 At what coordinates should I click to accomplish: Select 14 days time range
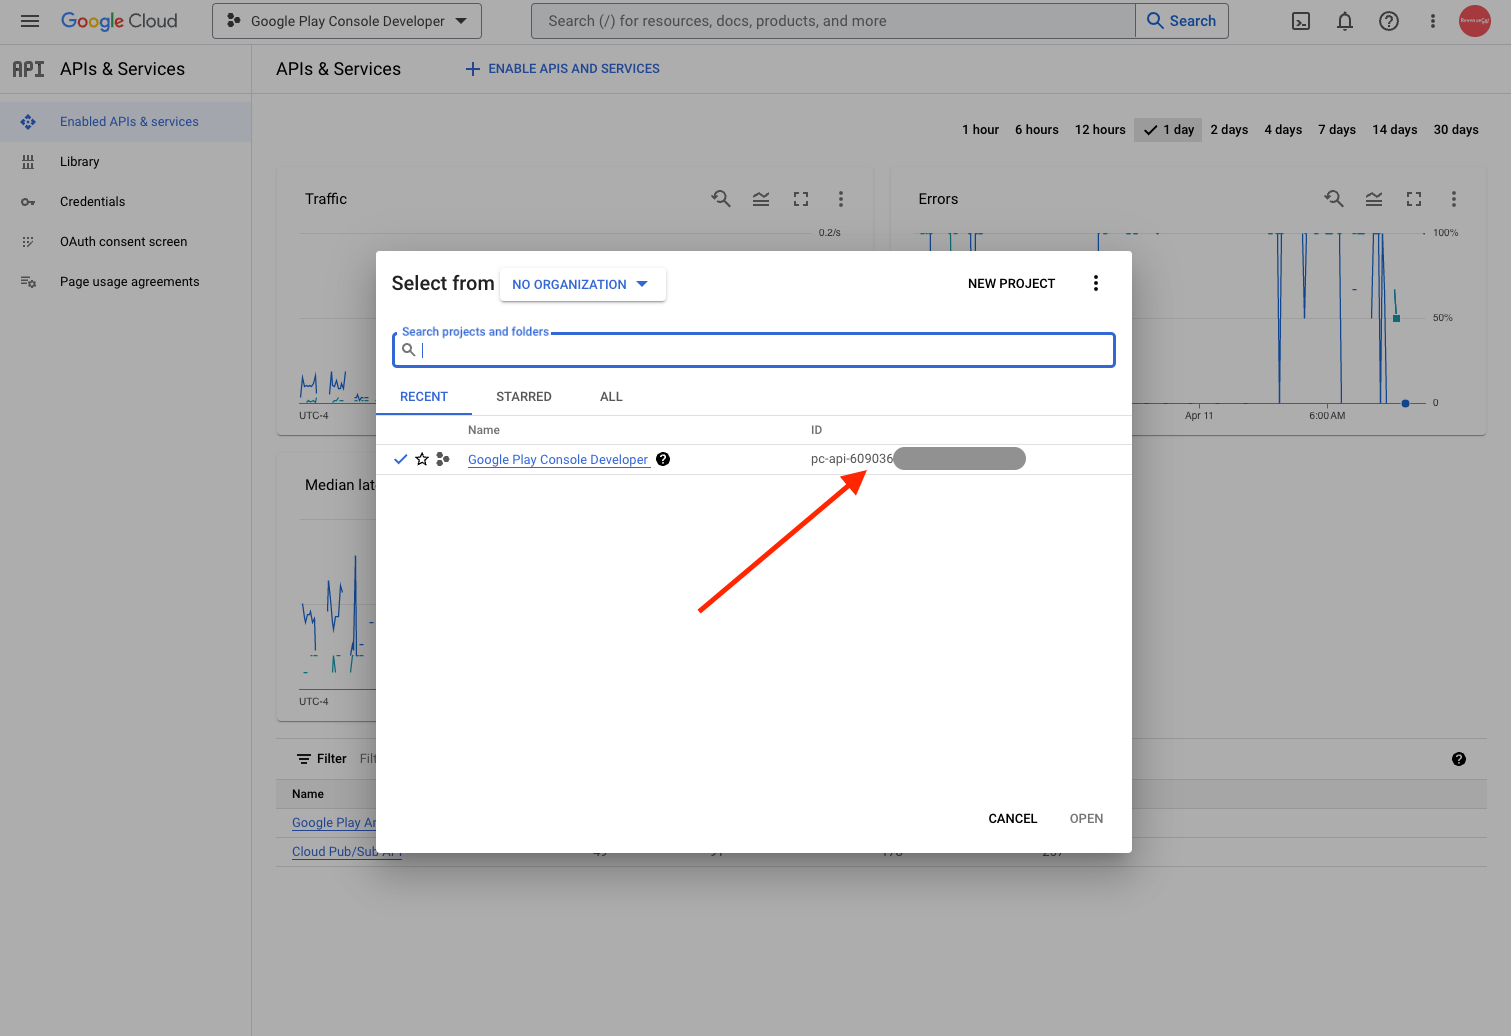[x=1395, y=130]
